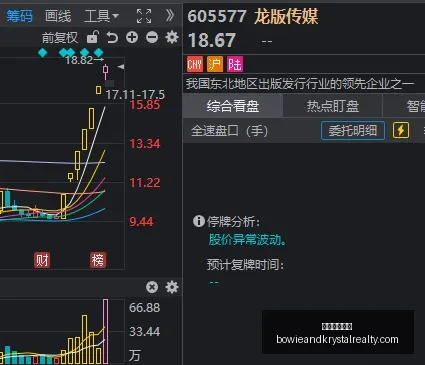Image resolution: width=425 pixels, height=365 pixels.
Task: Toggle fullscreen chart expand icon
Action: pos(144,16)
